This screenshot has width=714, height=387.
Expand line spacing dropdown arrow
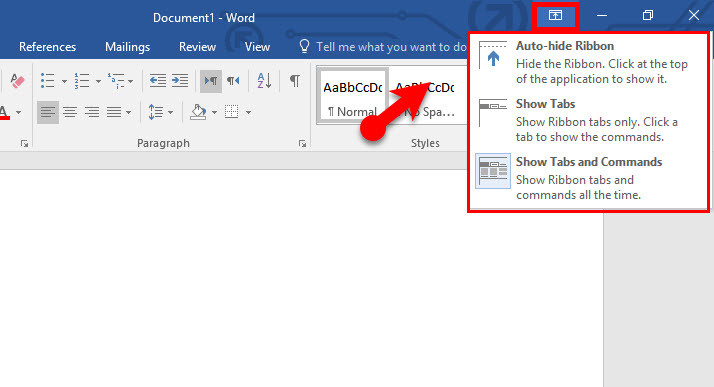170,112
